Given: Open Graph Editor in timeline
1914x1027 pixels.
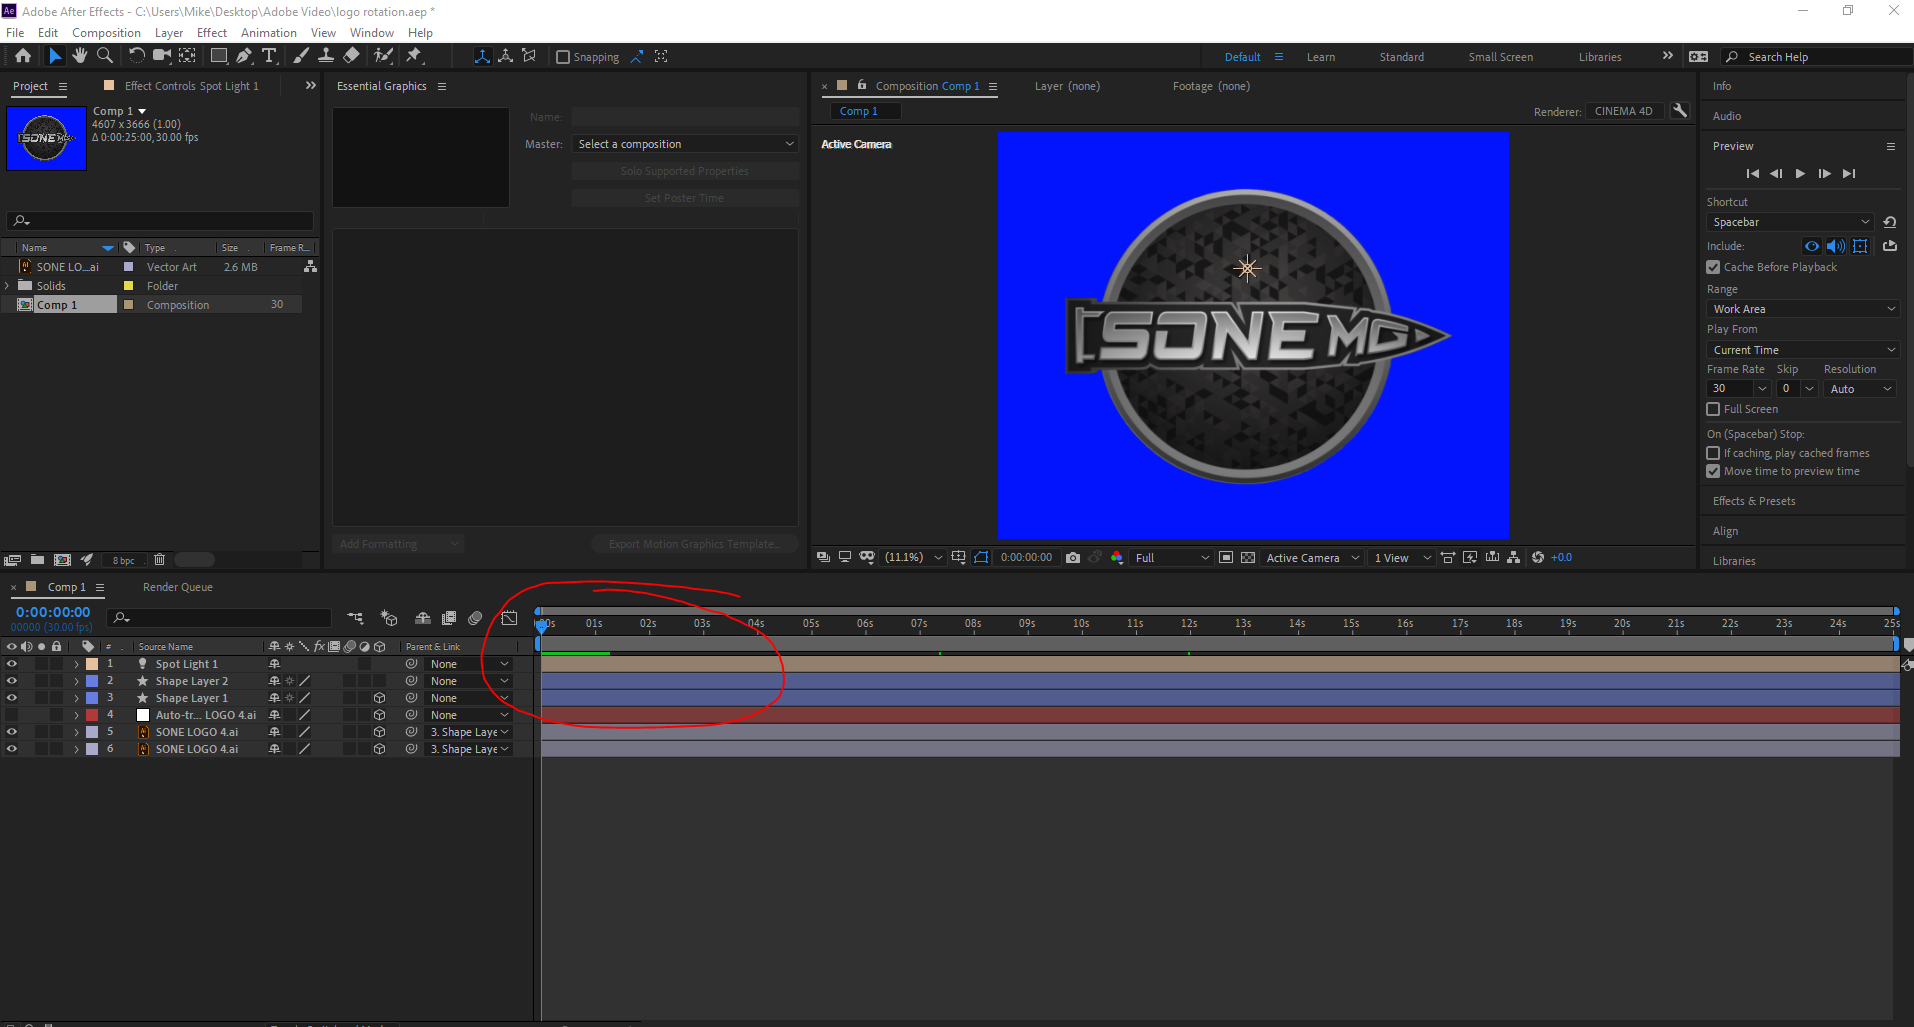Looking at the screenshot, I should 509,619.
